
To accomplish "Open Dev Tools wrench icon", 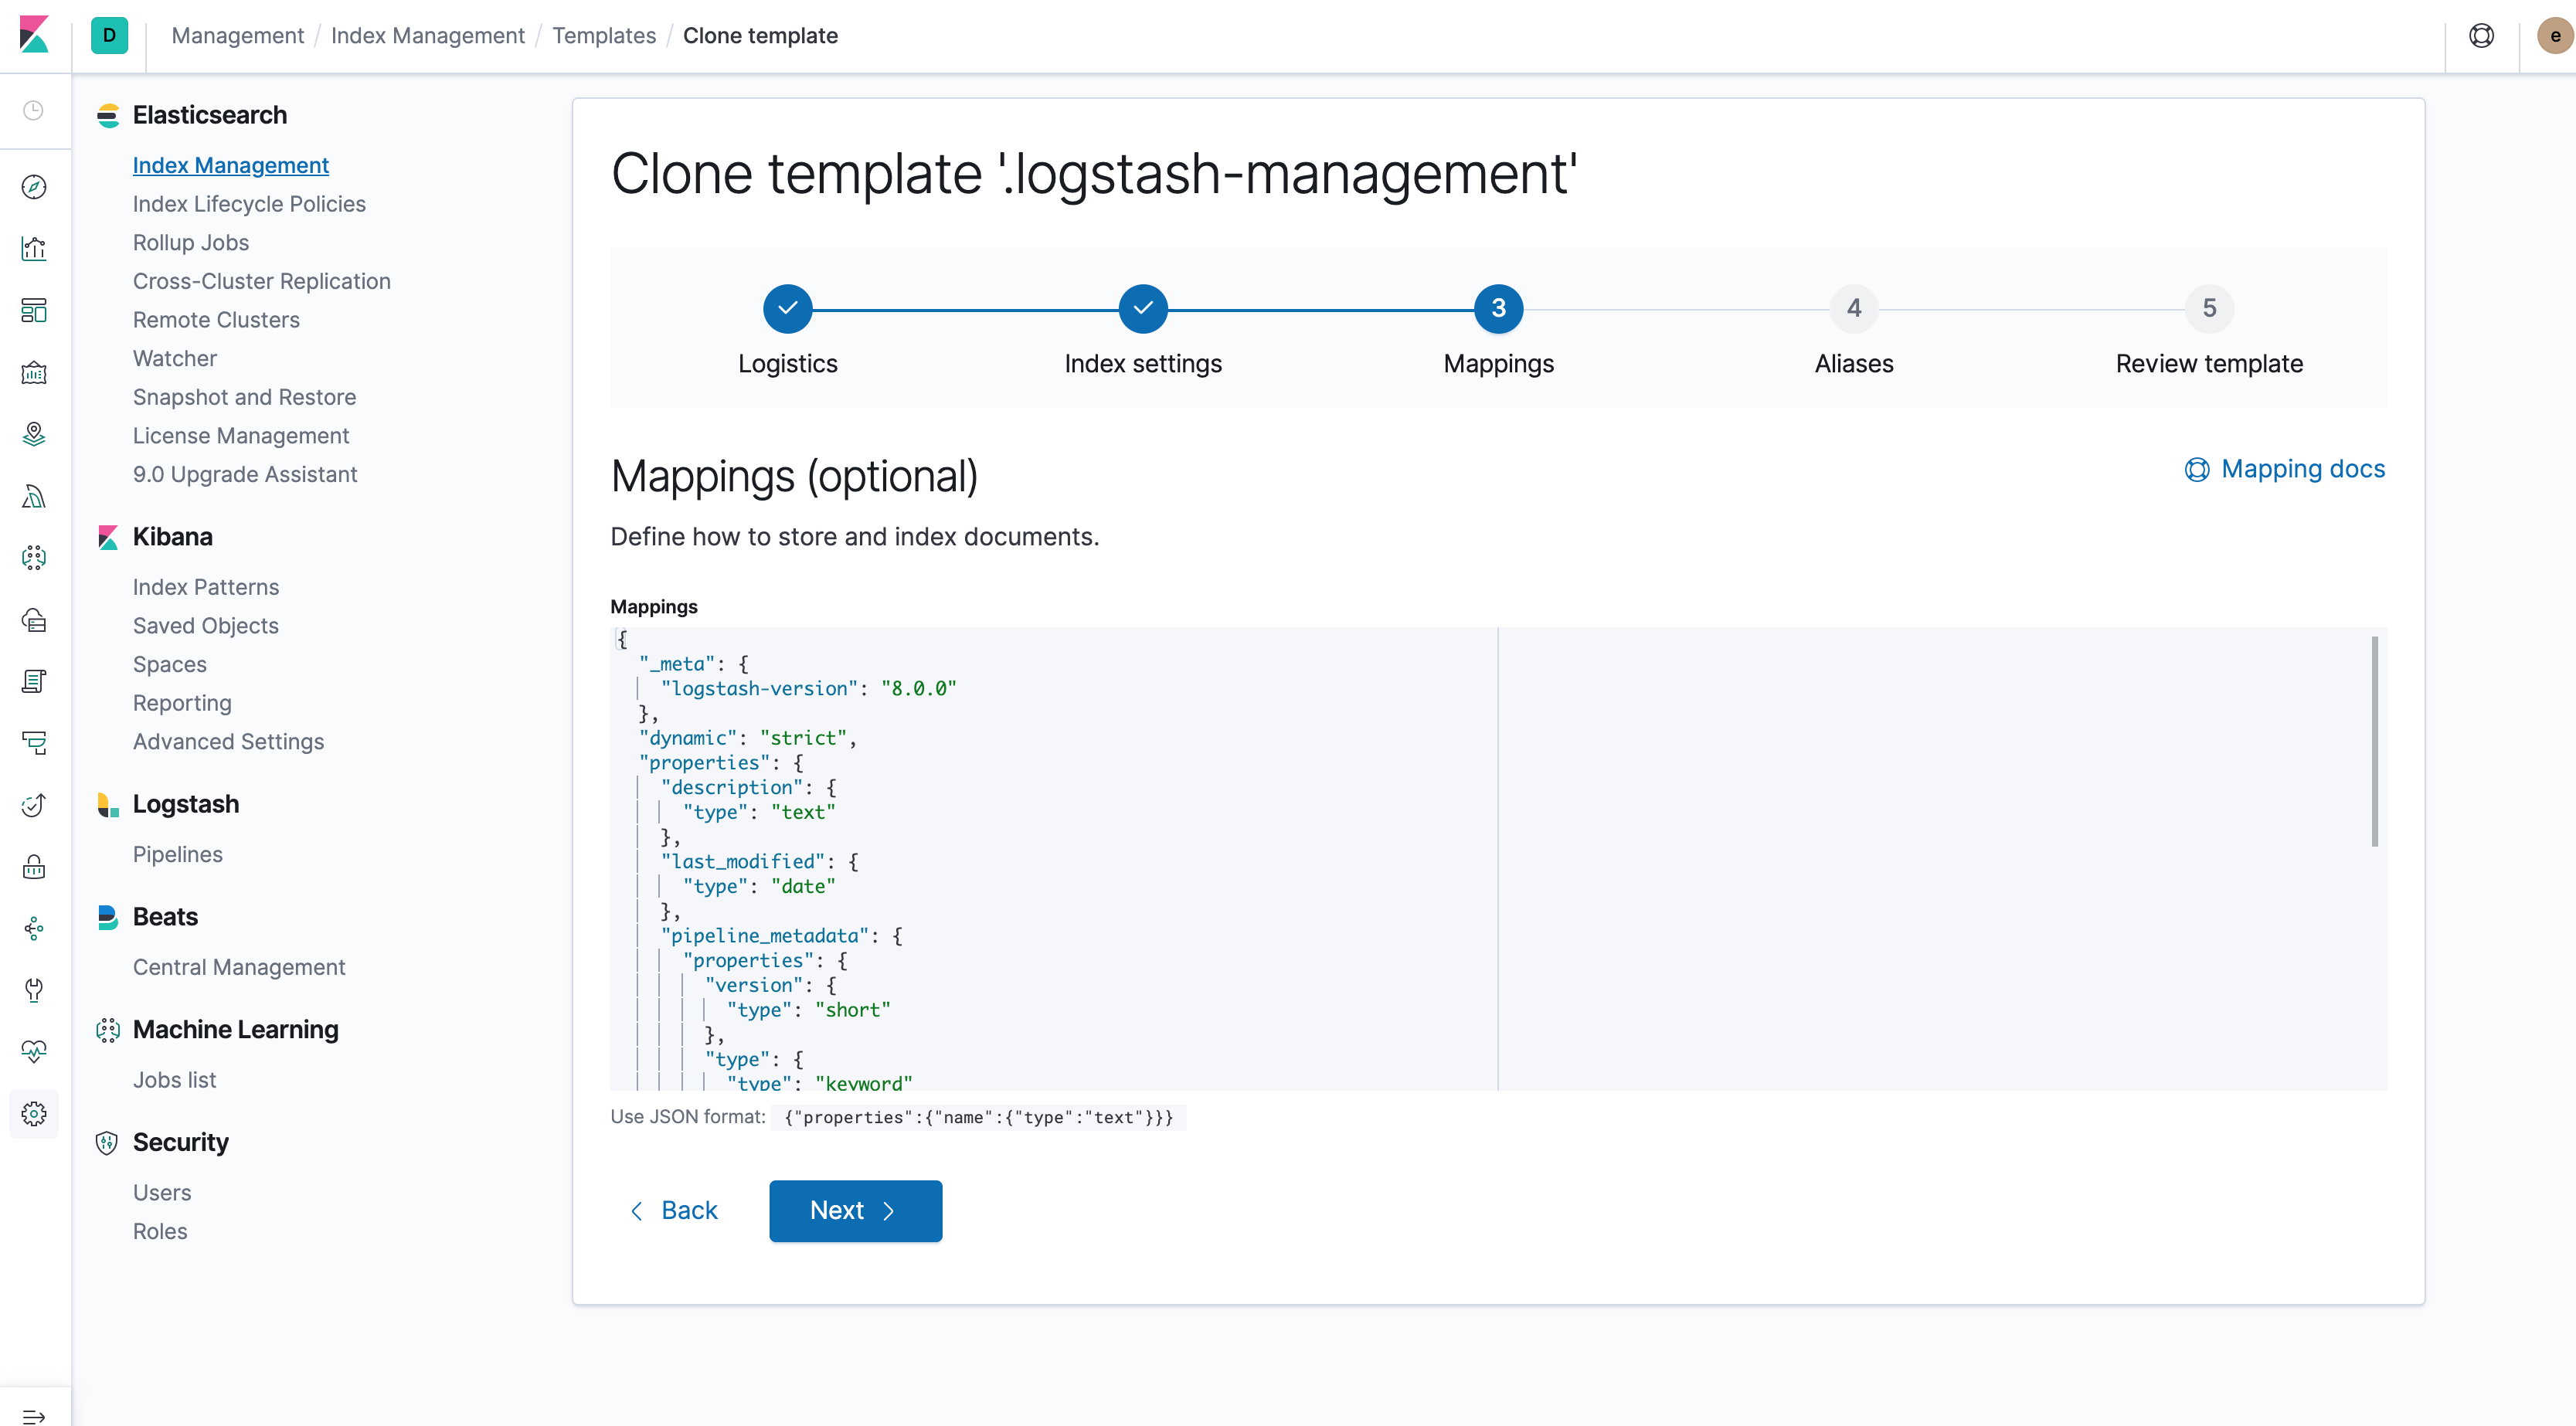I will [34, 990].
